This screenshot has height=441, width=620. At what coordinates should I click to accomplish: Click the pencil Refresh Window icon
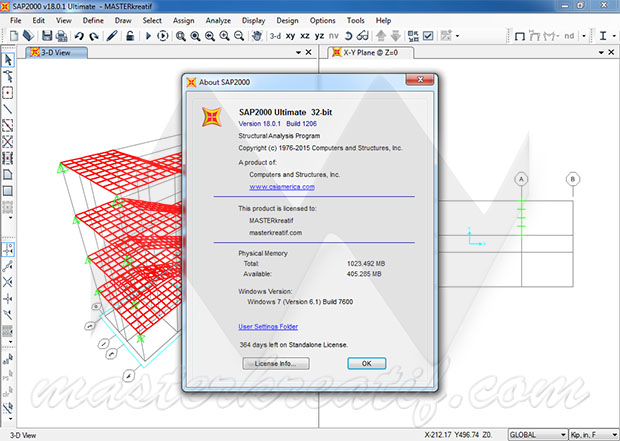pos(112,36)
